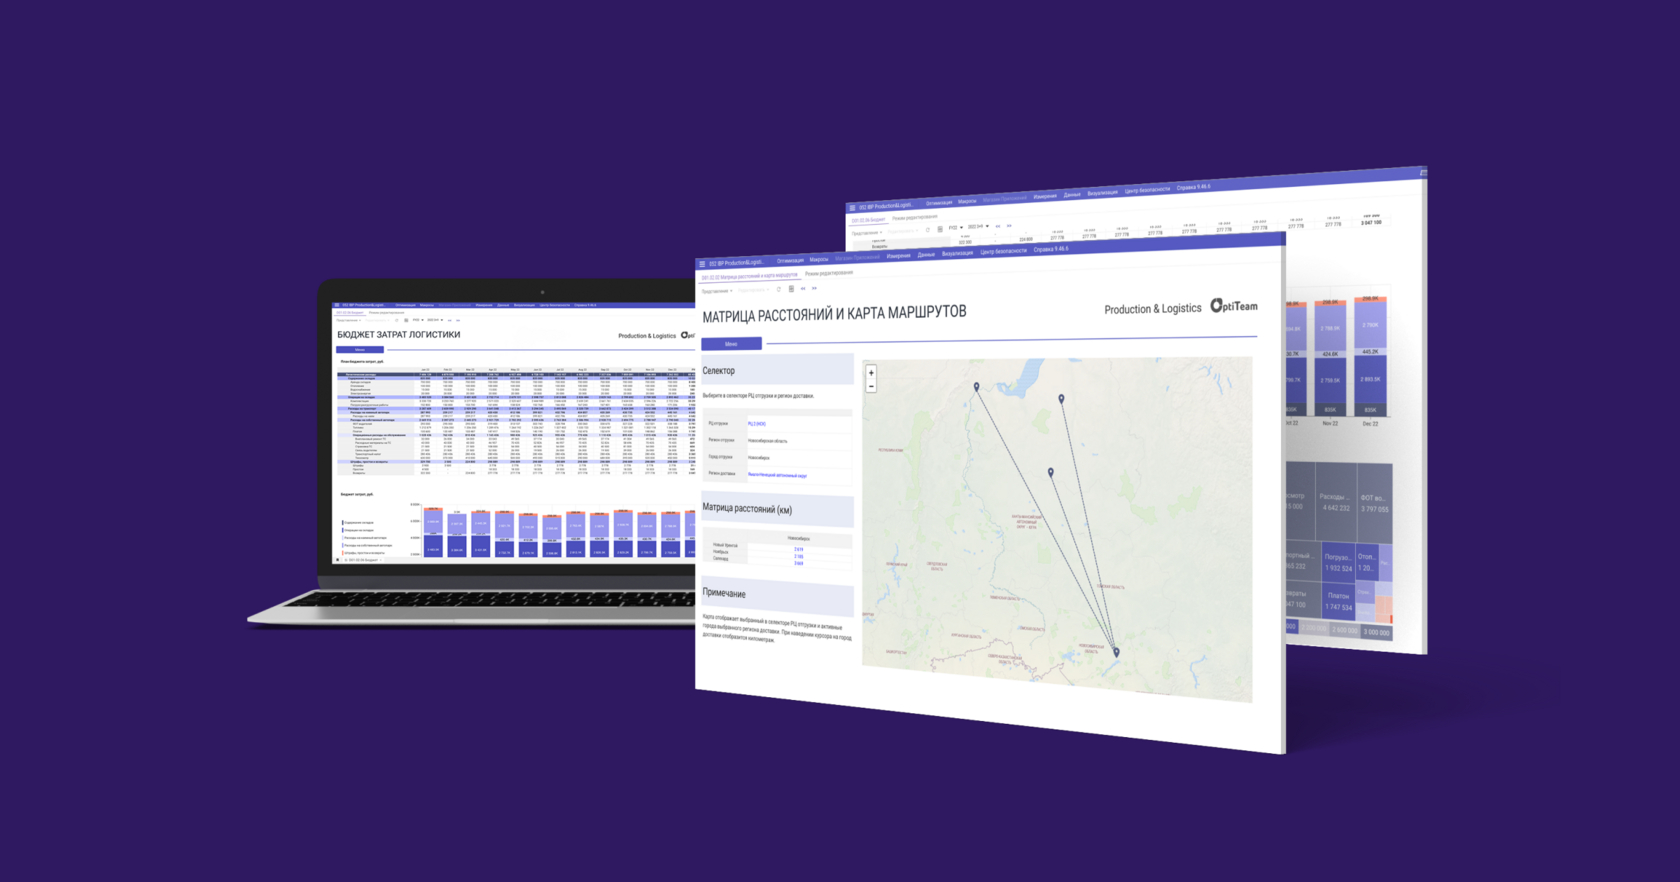Image resolution: width=1680 pixels, height=882 pixels.
Task: Click Платон treemap tile in back window
Action: point(1339,601)
